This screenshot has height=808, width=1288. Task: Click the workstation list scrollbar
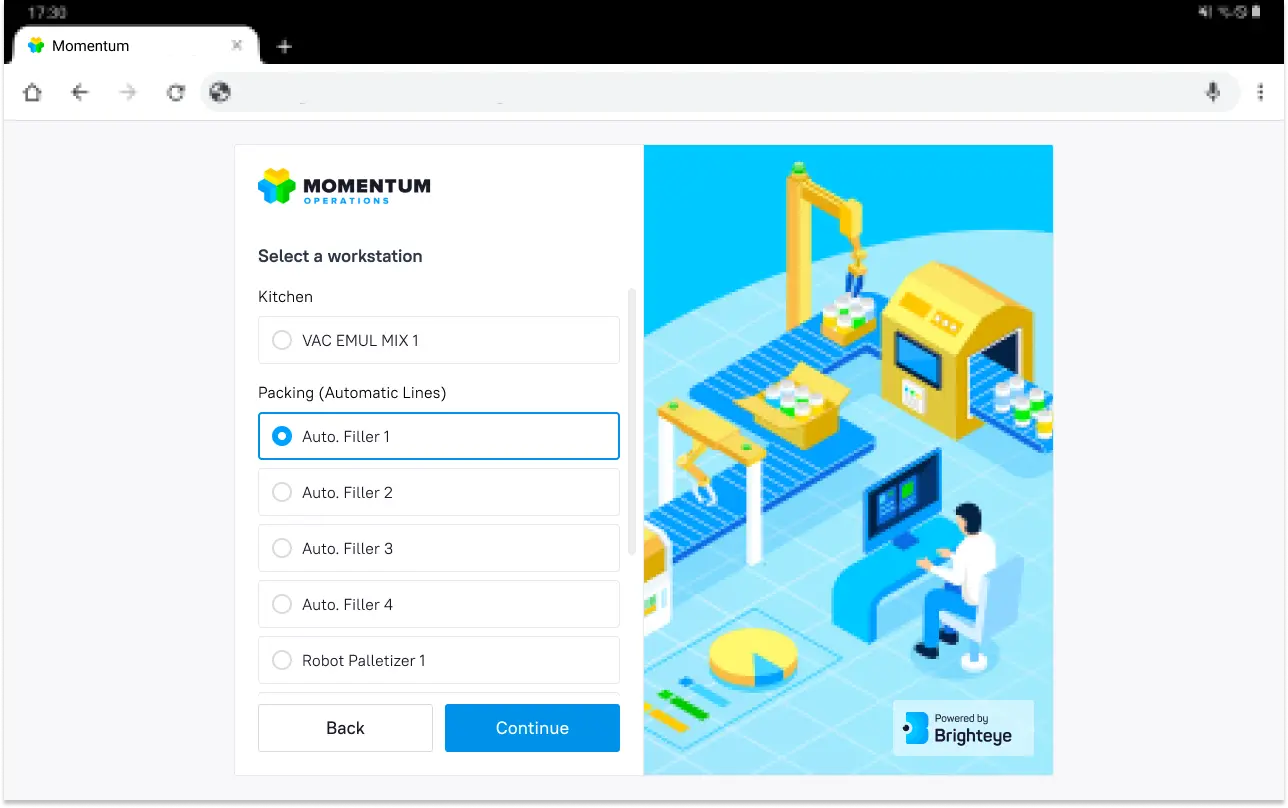[631, 421]
